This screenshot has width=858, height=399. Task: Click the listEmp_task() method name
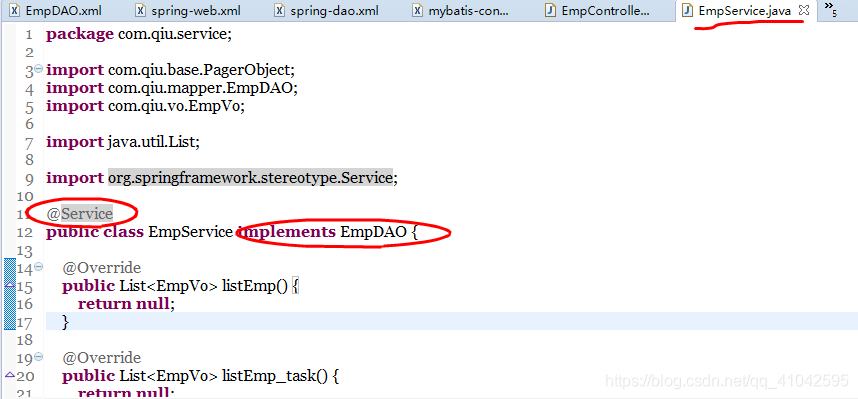point(274,376)
